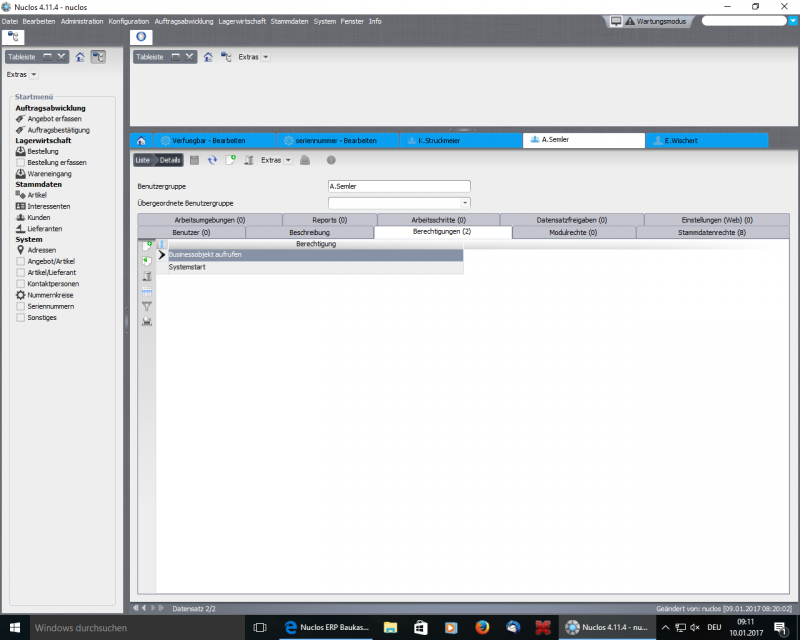Image resolution: width=800 pixels, height=640 pixels.
Task: Switch to Liste view
Action: coord(143,160)
